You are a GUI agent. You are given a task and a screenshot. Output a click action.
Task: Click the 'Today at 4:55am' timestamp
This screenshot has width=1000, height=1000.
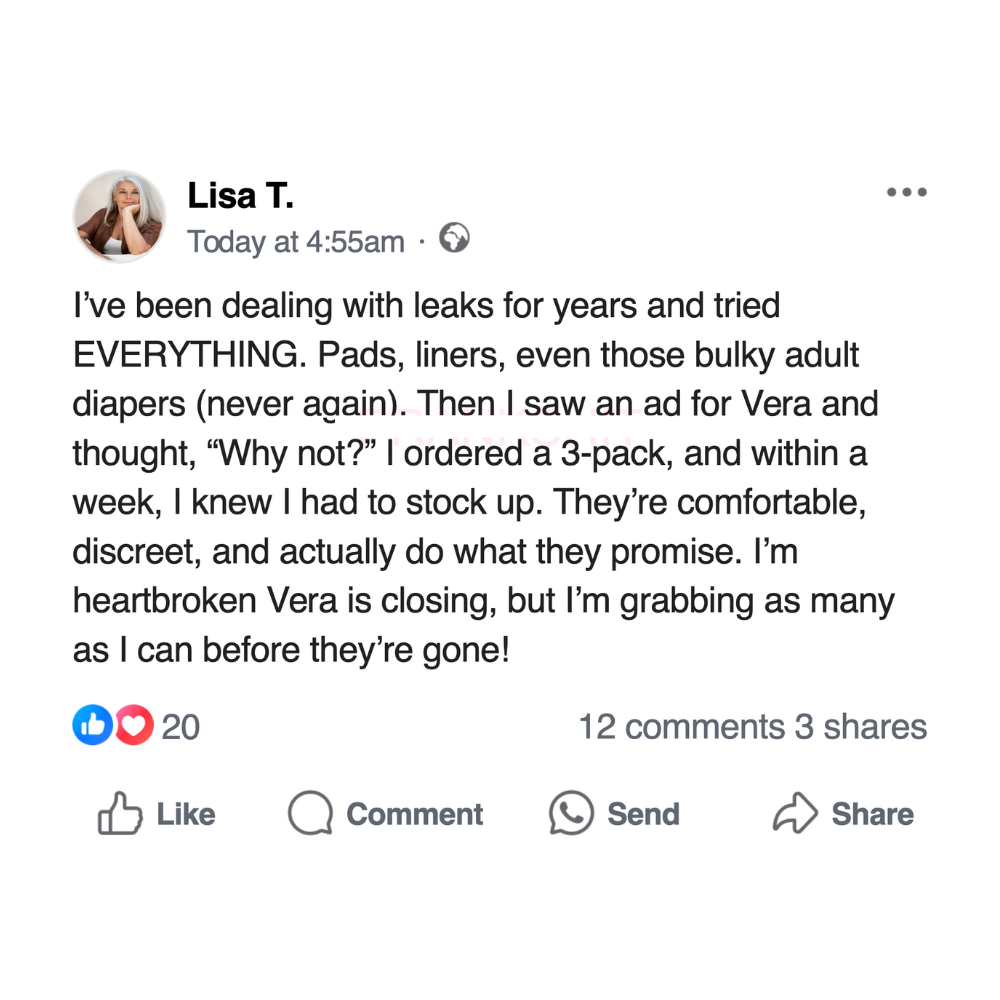(296, 241)
